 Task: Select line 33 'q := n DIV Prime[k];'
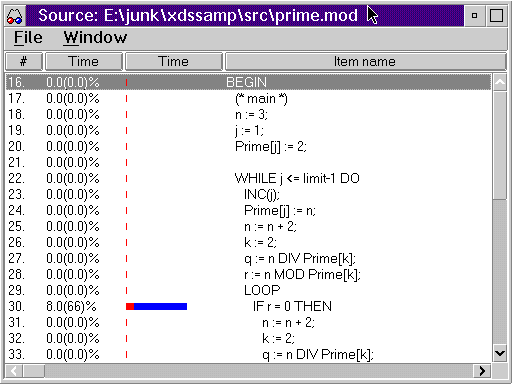(248, 354)
